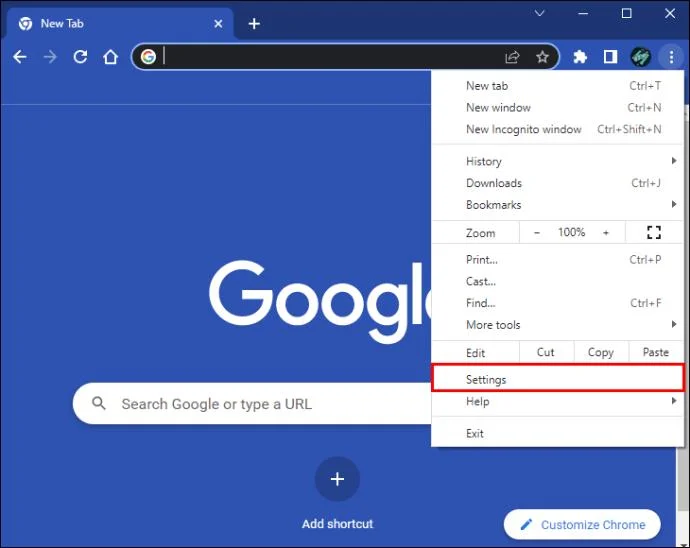Viewport: 690px width, 548px height.
Task: Expand the History submenu
Action: pos(558,161)
